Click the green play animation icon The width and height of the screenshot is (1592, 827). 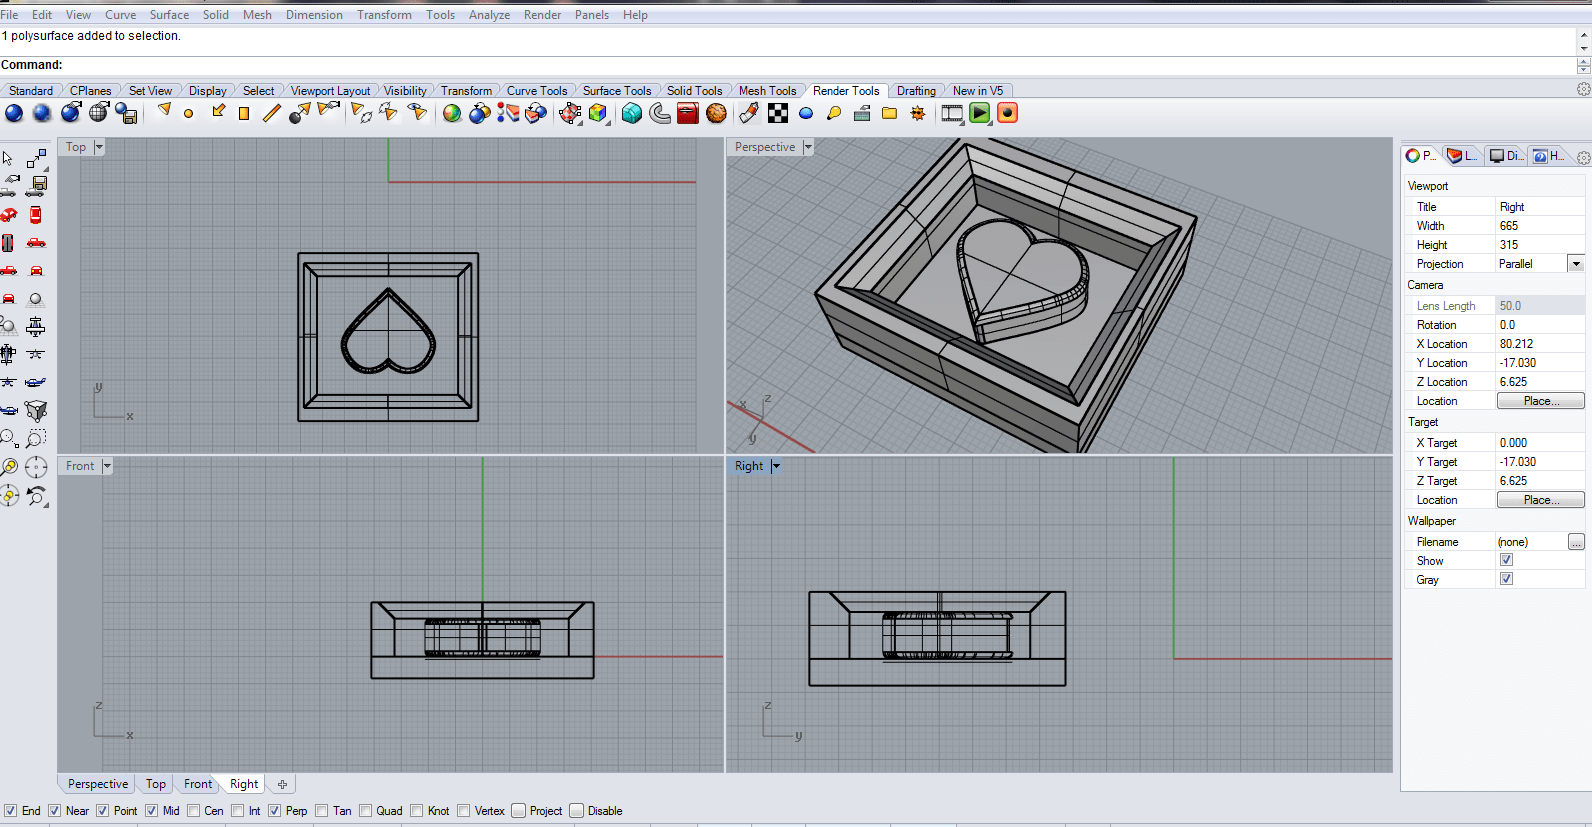pos(980,113)
